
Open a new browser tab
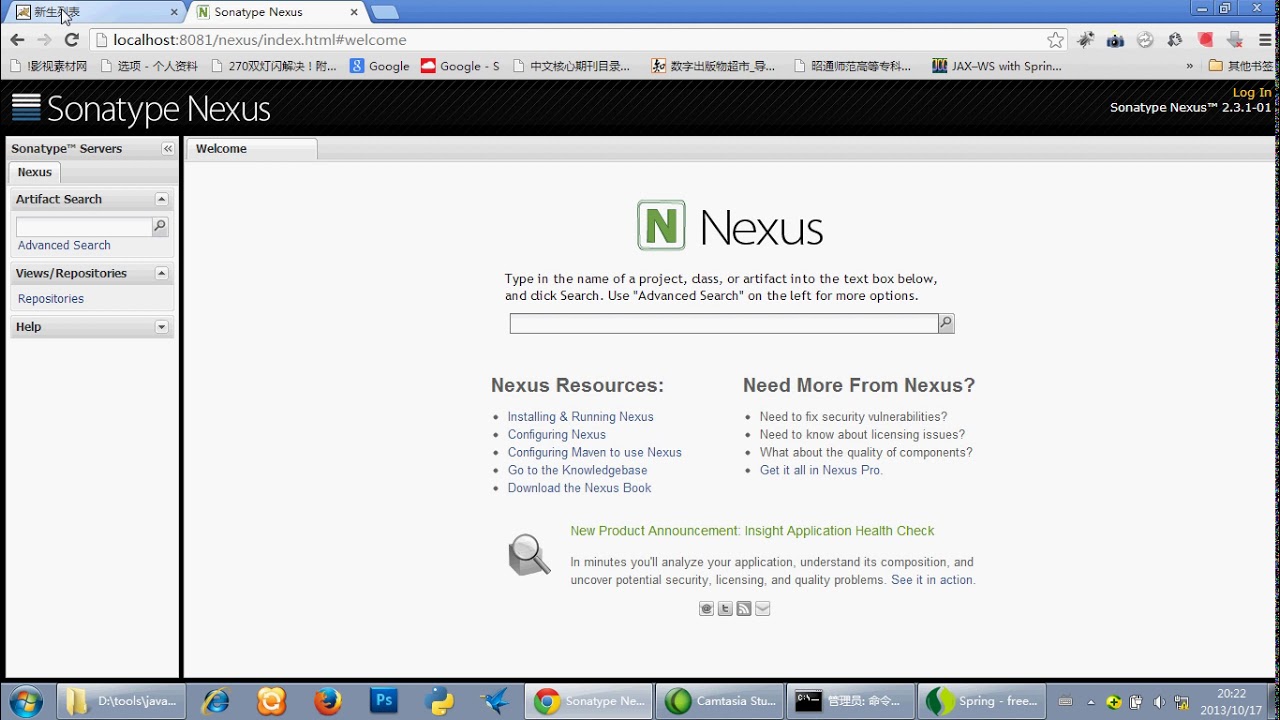385,12
